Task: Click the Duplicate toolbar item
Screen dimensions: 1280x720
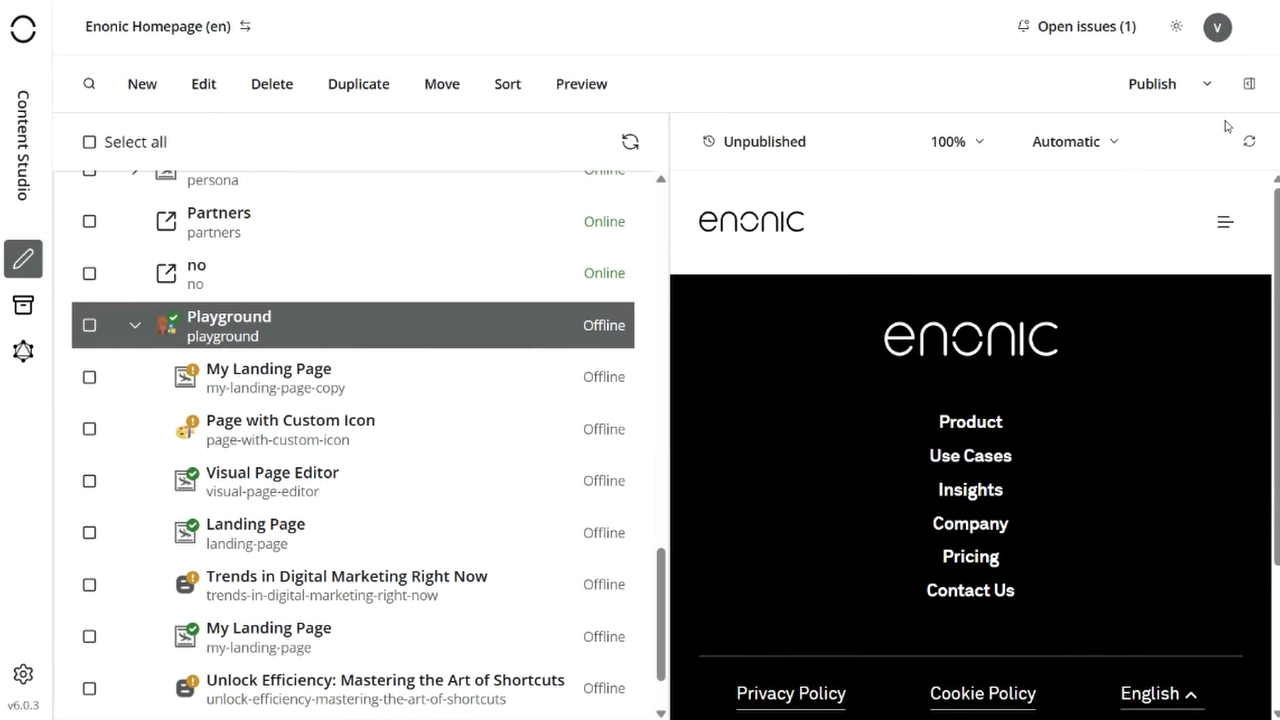Action: 359,84
